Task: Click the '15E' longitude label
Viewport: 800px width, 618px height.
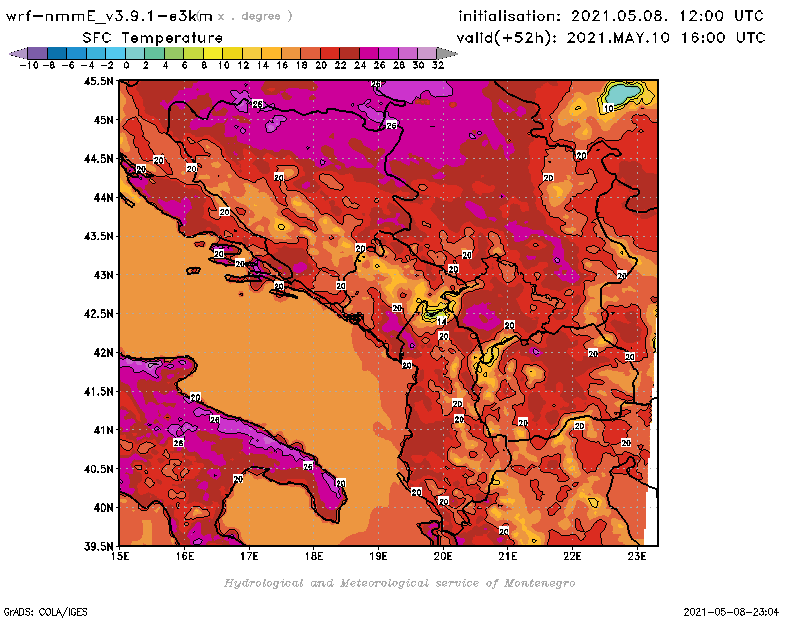Action: [x=120, y=556]
